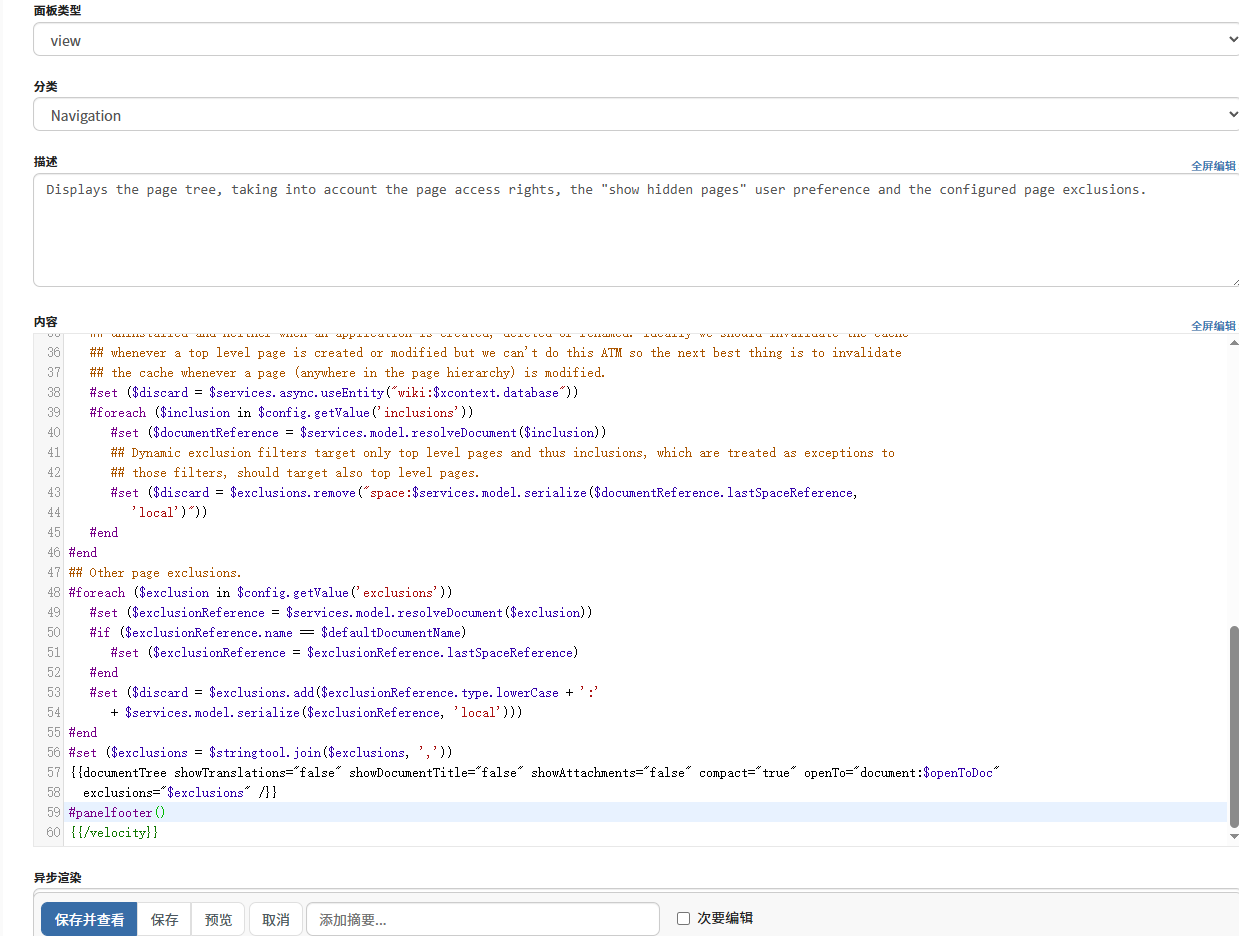This screenshot has width=1239, height=936.
Task: Open 全屏编辑 for the 内容 editor
Action: [x=1213, y=325]
